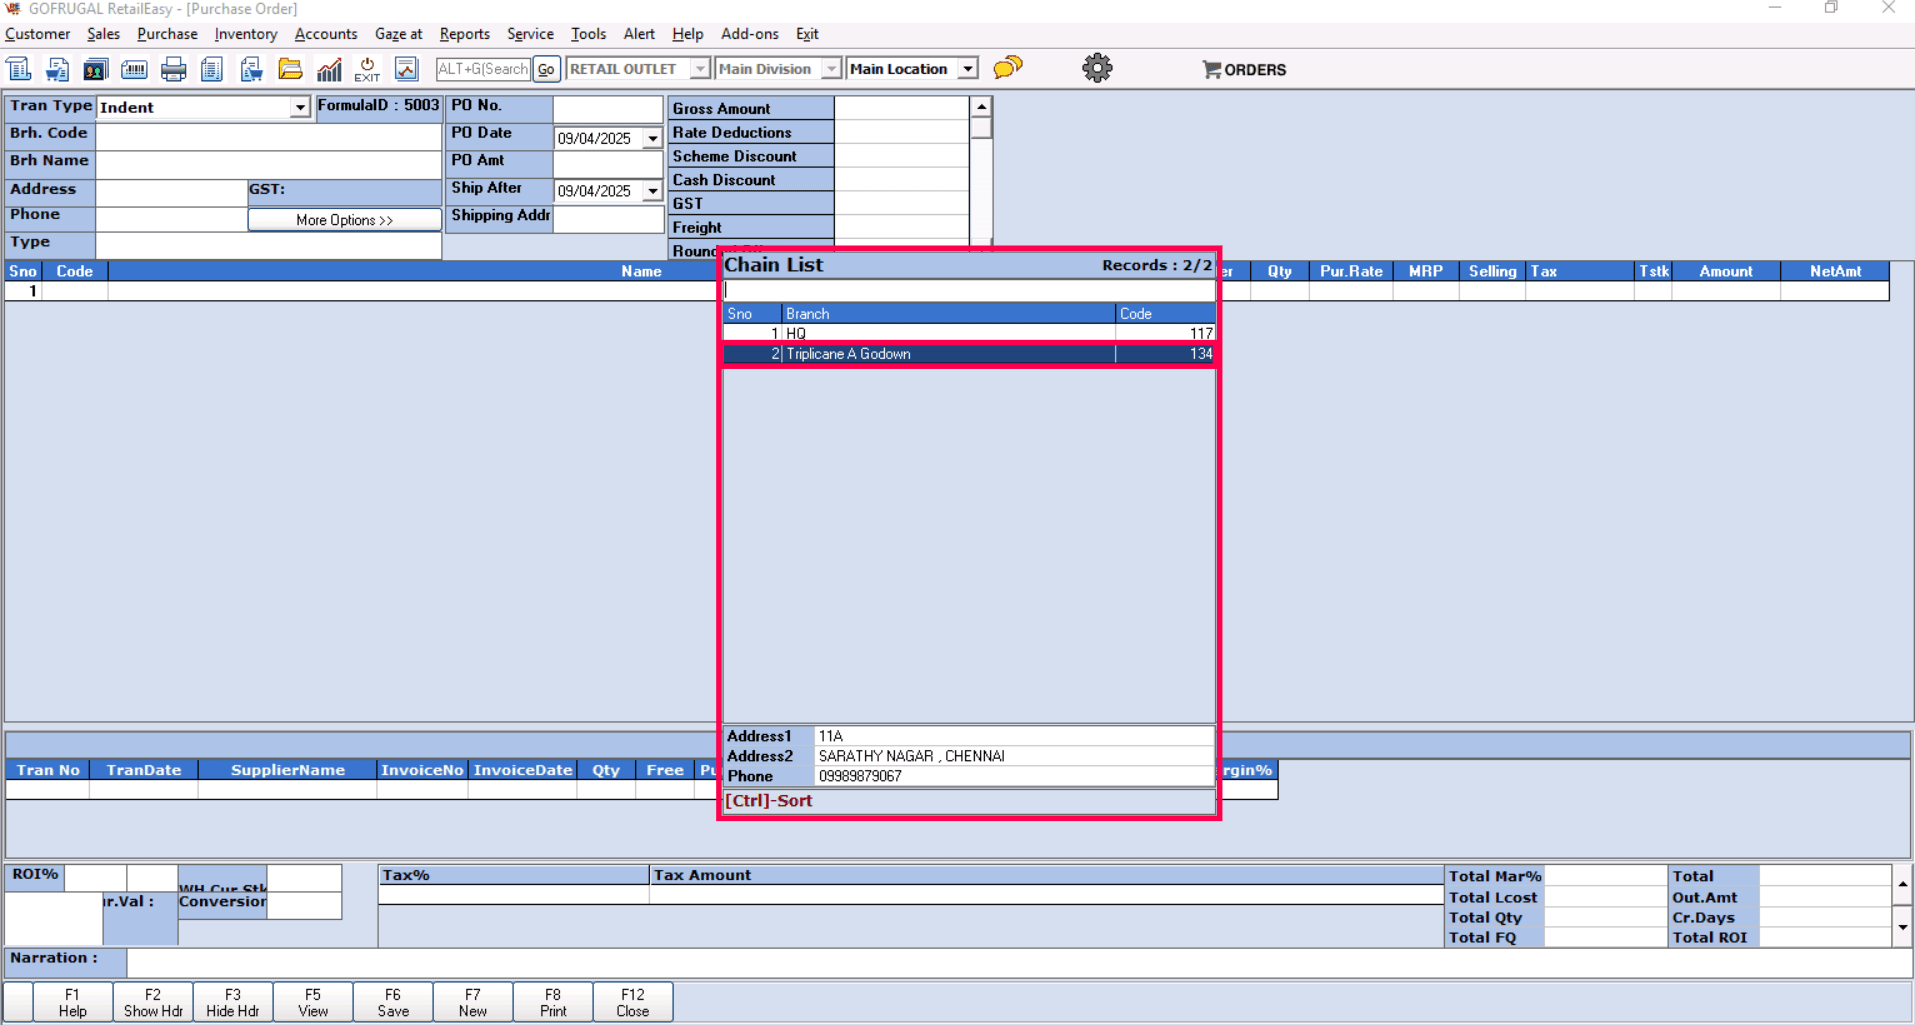Viewport: 1915px width, 1025px height.
Task: Expand the Tran Type Indent dropdown
Action: point(300,107)
